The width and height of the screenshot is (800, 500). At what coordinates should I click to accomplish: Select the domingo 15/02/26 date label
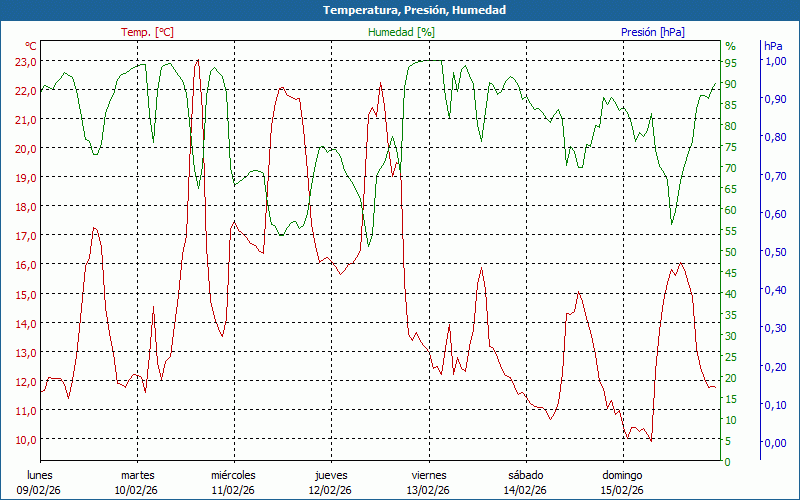pos(622,482)
